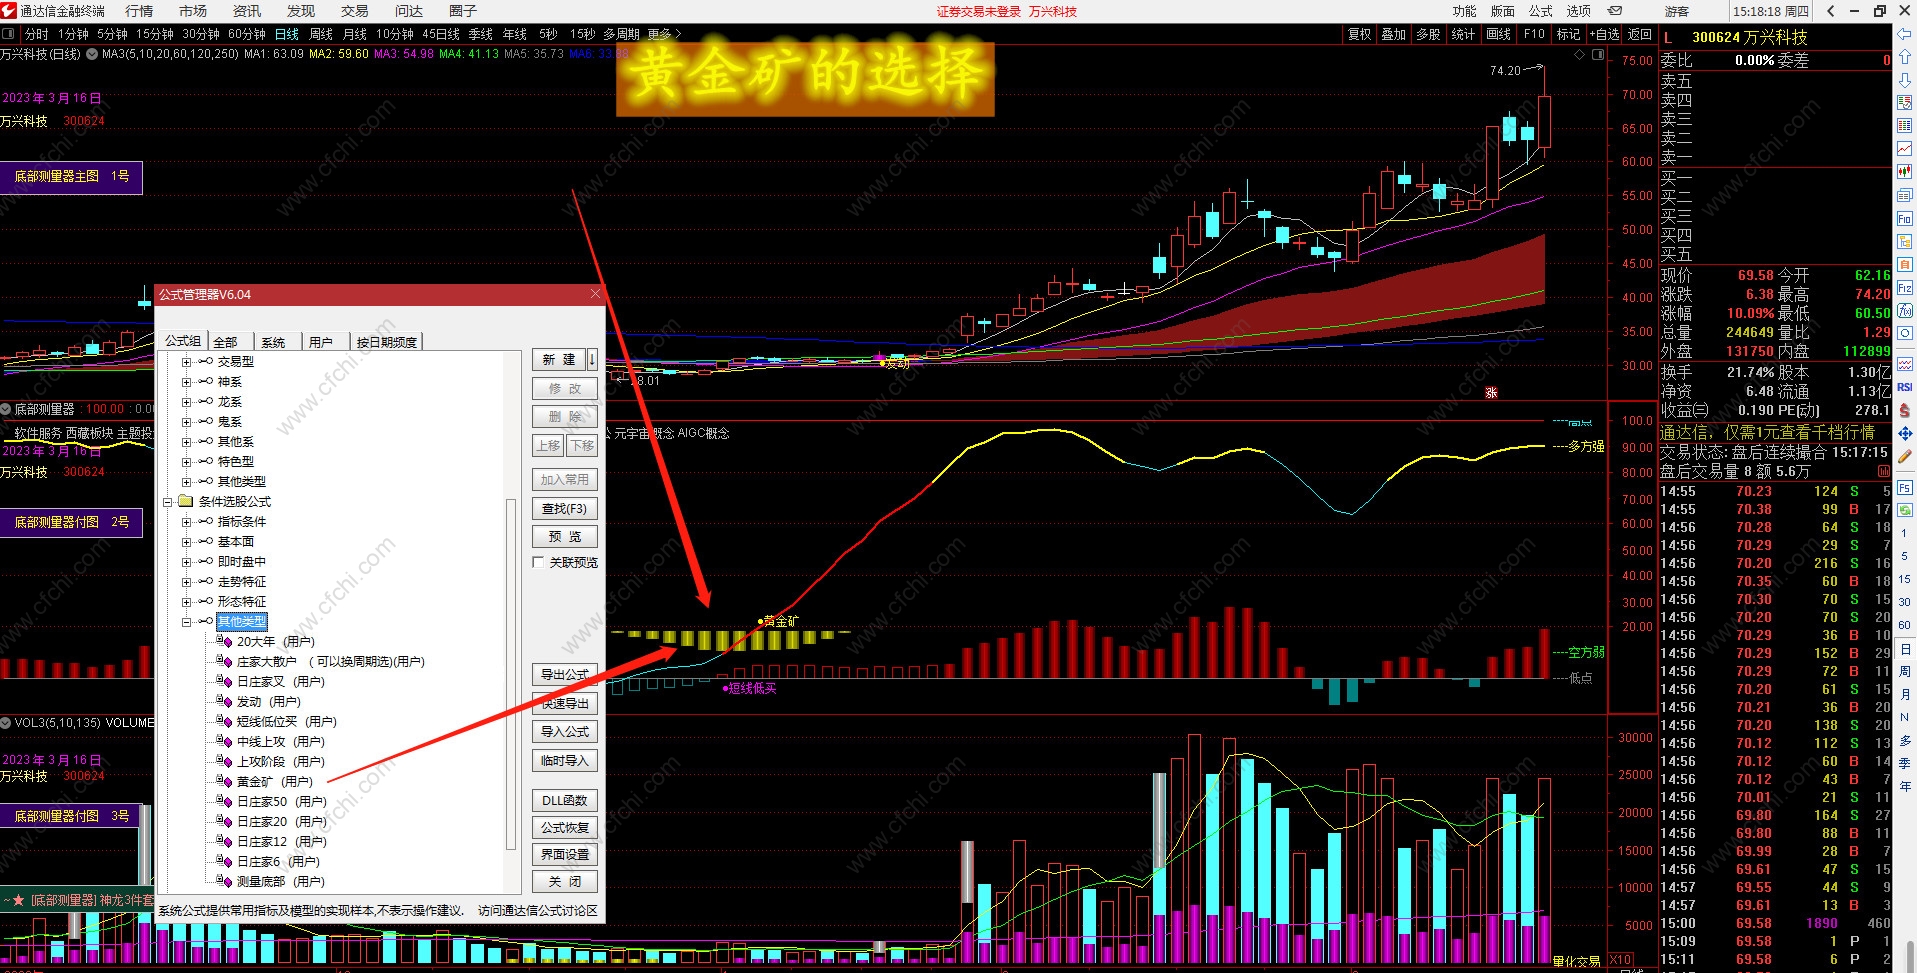The width and height of the screenshot is (1917, 973).
Task: Open the multi-window icon in right sidebar
Action: pos(1904,194)
